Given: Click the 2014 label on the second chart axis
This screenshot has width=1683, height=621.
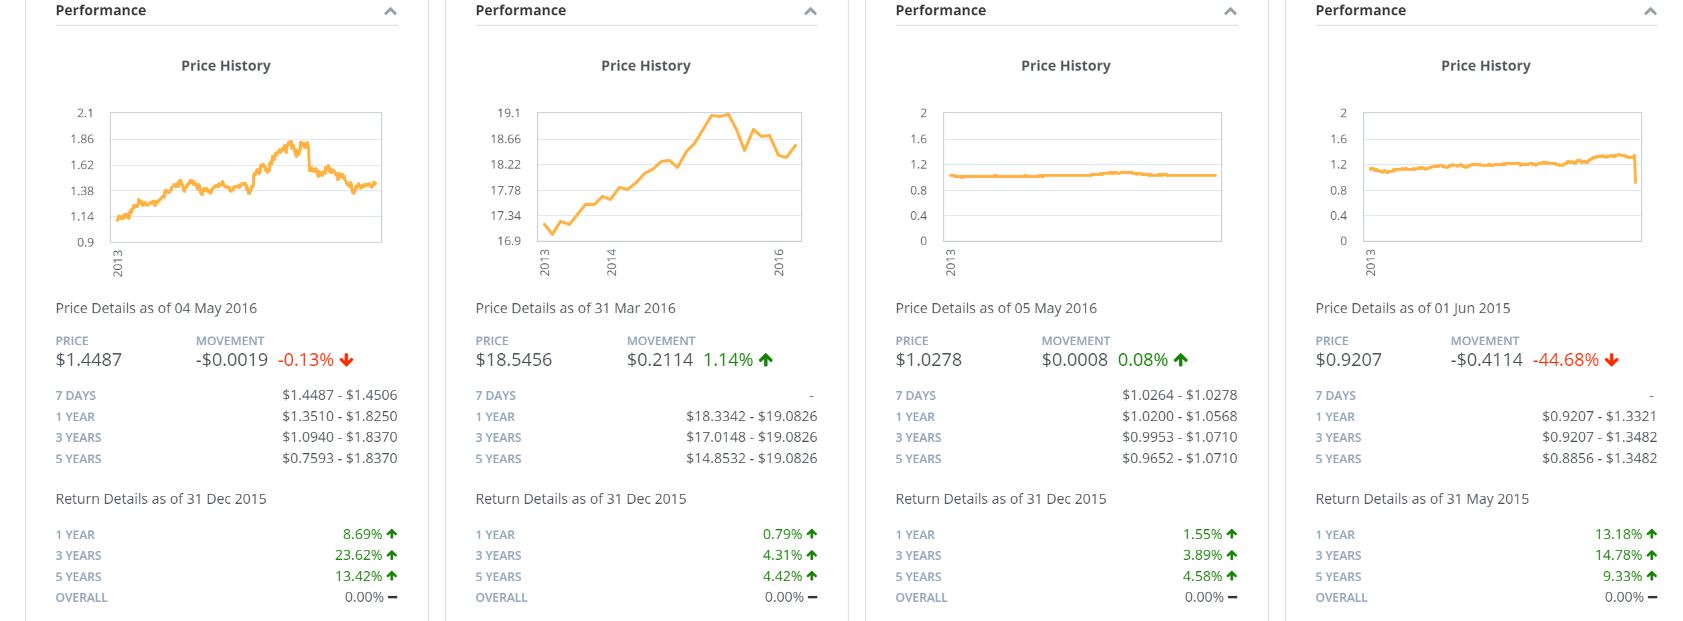Looking at the screenshot, I should (612, 262).
